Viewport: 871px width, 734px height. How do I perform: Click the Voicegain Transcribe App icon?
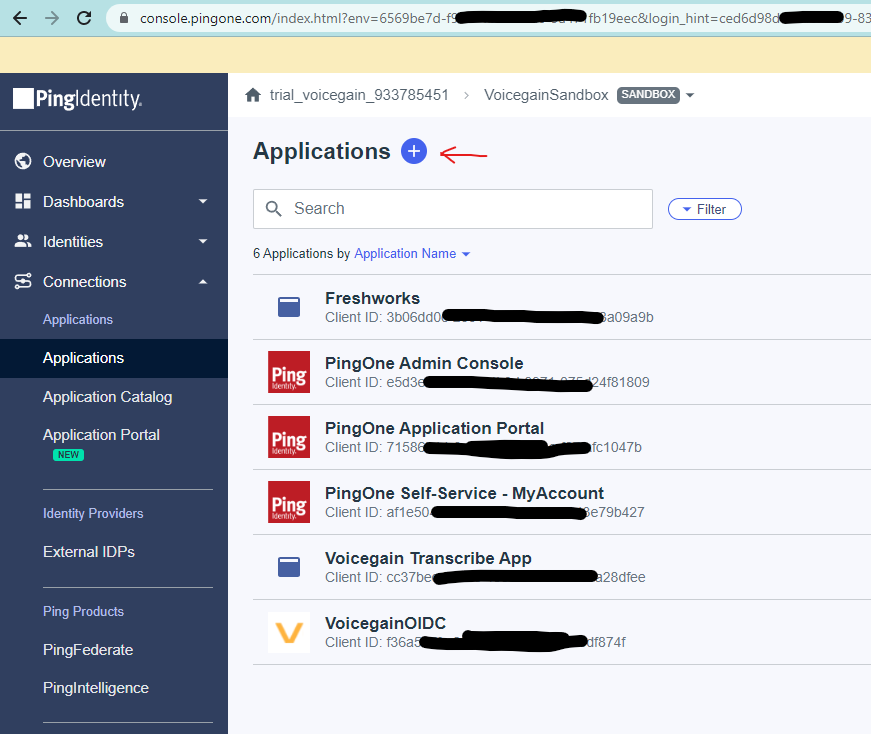point(289,567)
